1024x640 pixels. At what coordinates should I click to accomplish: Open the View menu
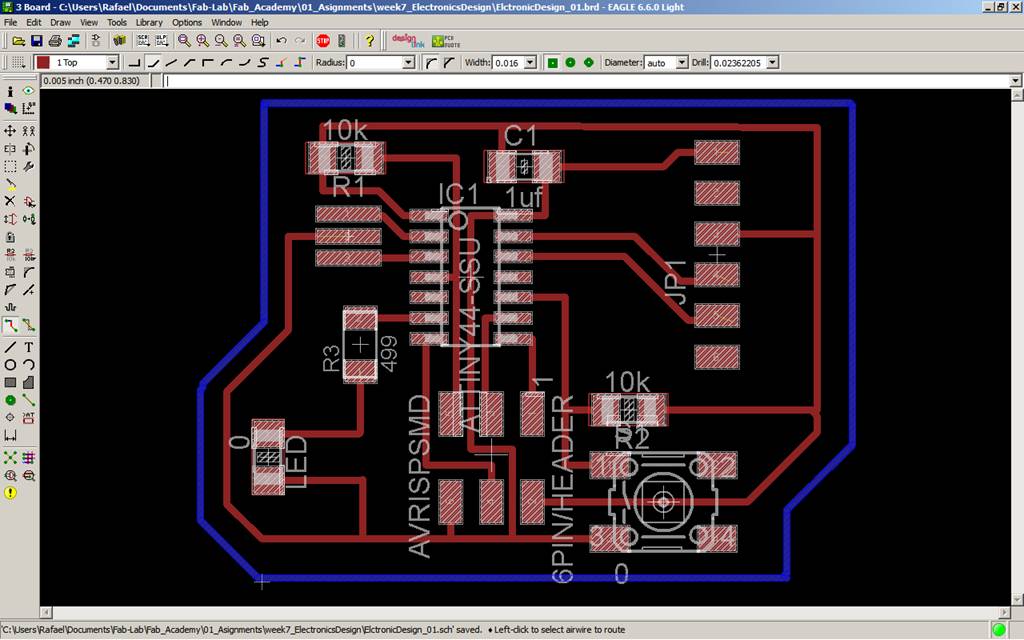click(89, 22)
